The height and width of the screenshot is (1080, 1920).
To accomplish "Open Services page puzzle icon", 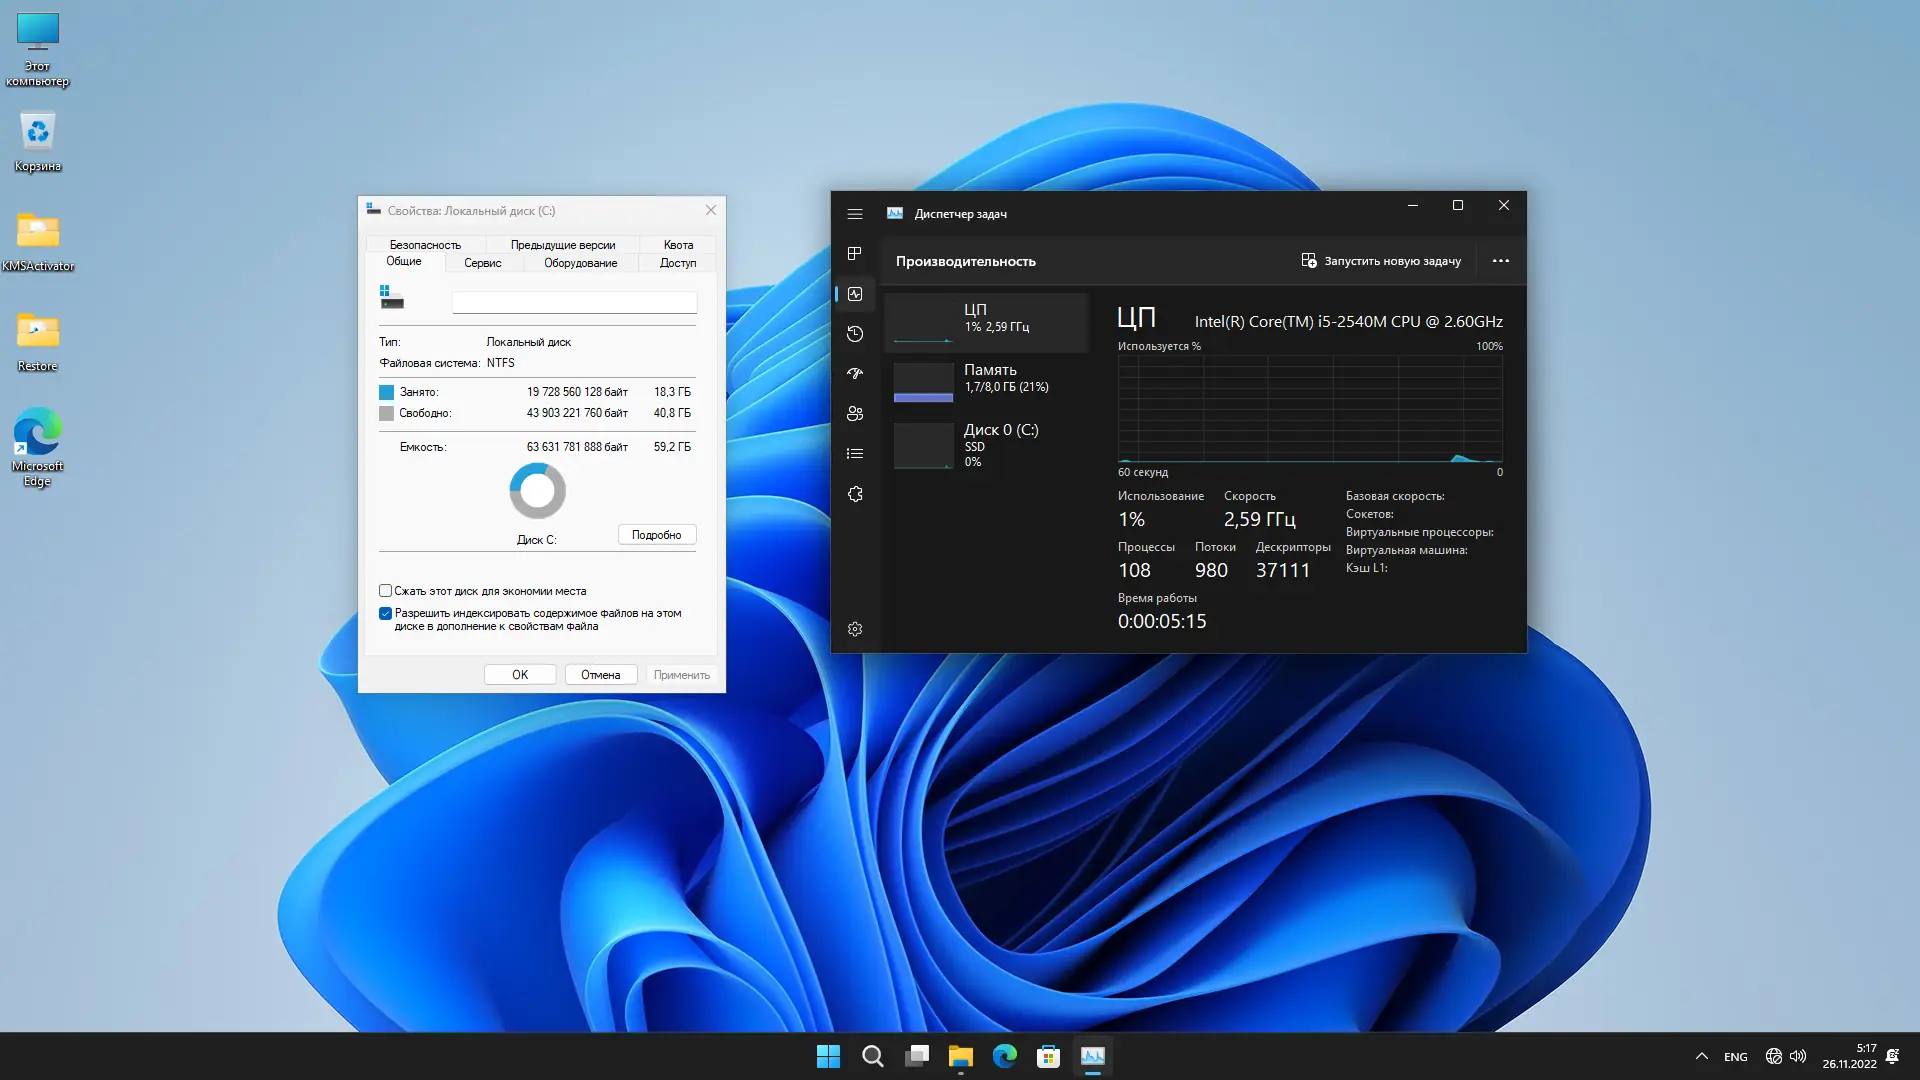I will point(854,494).
